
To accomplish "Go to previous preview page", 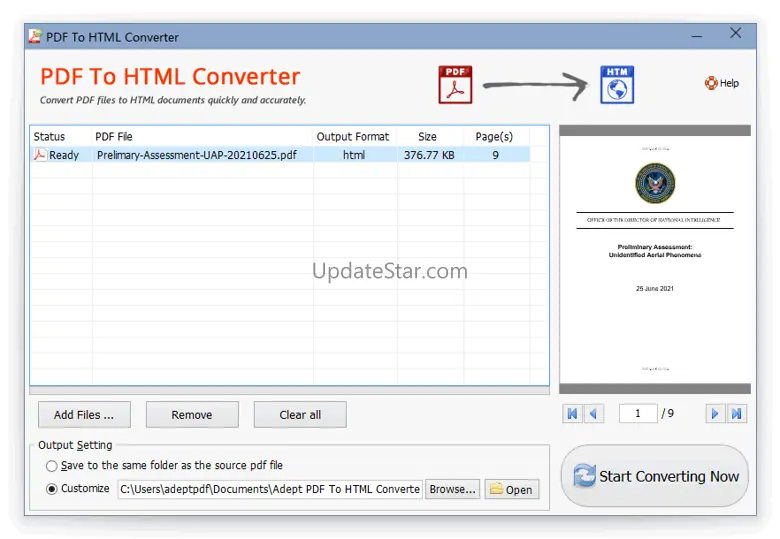I will pyautogui.click(x=593, y=414).
